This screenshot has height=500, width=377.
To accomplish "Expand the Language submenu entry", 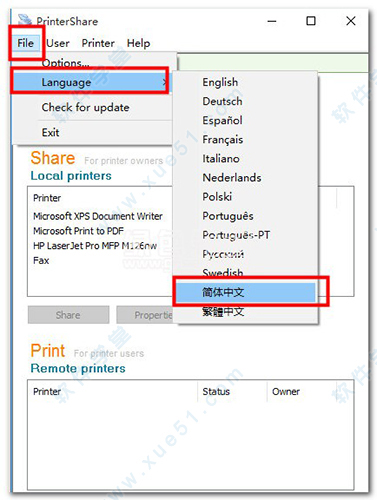I will pyautogui.click(x=93, y=82).
